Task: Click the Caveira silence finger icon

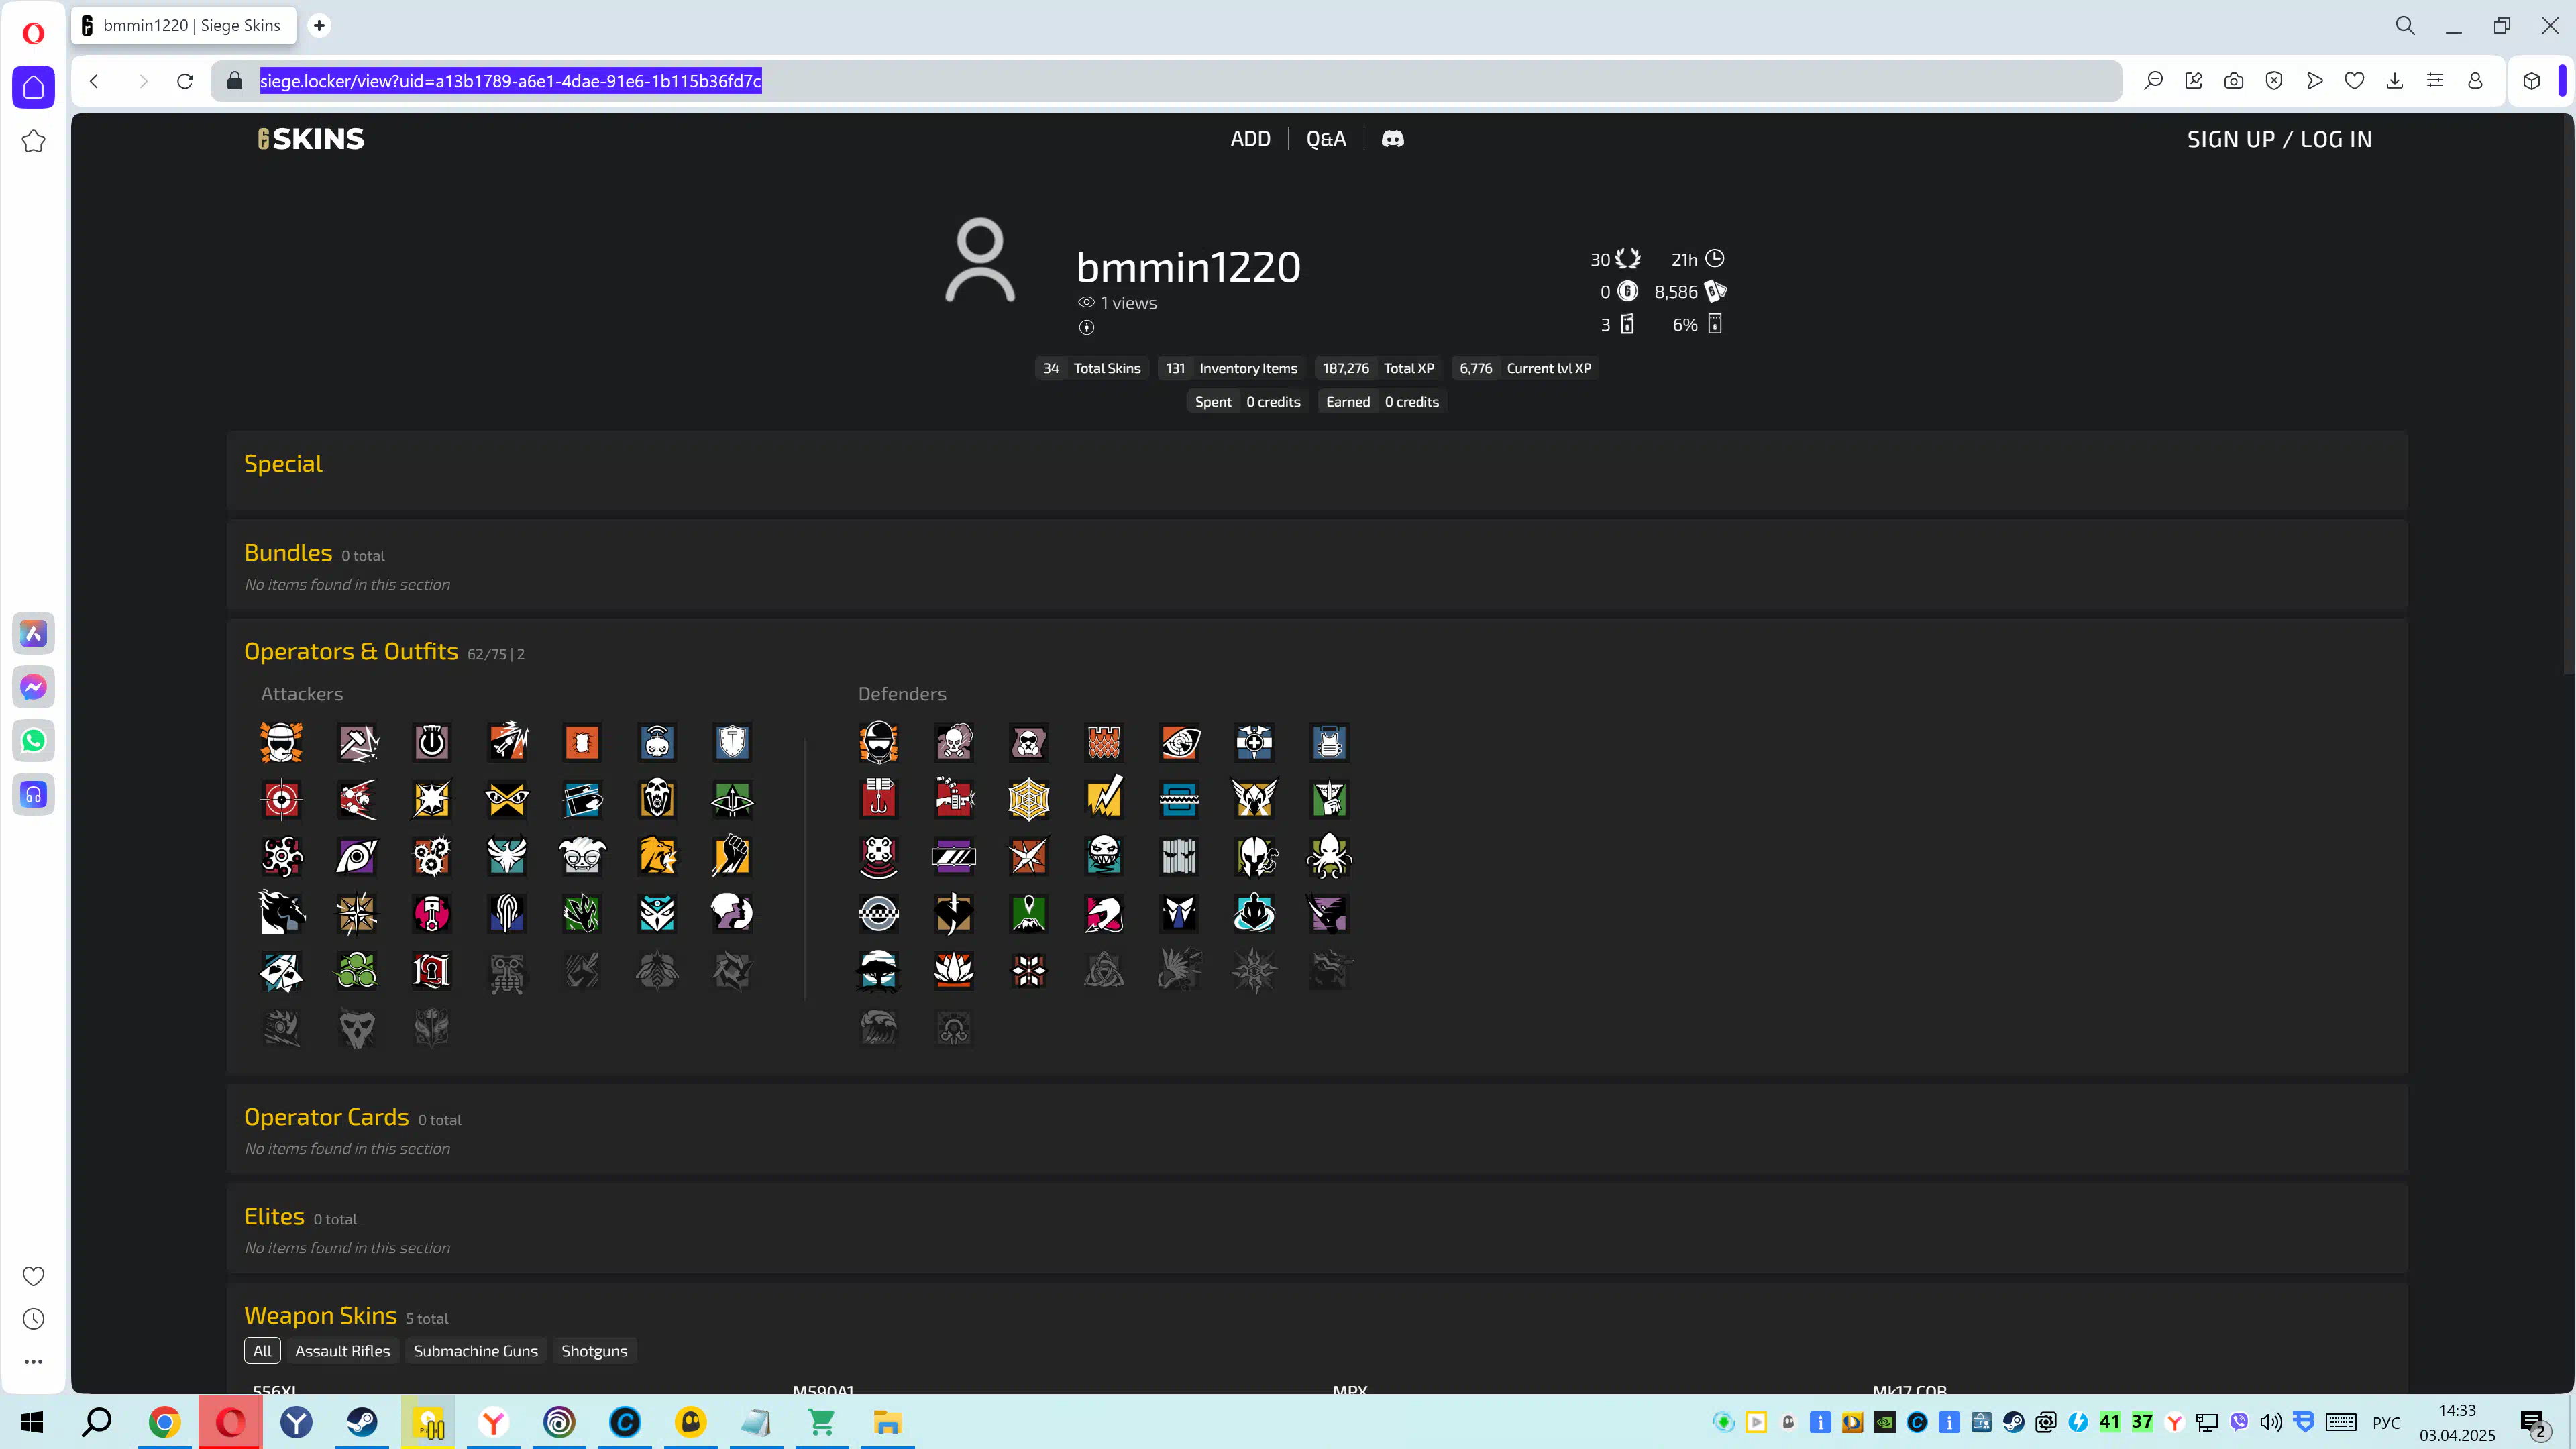Action: (x=1329, y=799)
